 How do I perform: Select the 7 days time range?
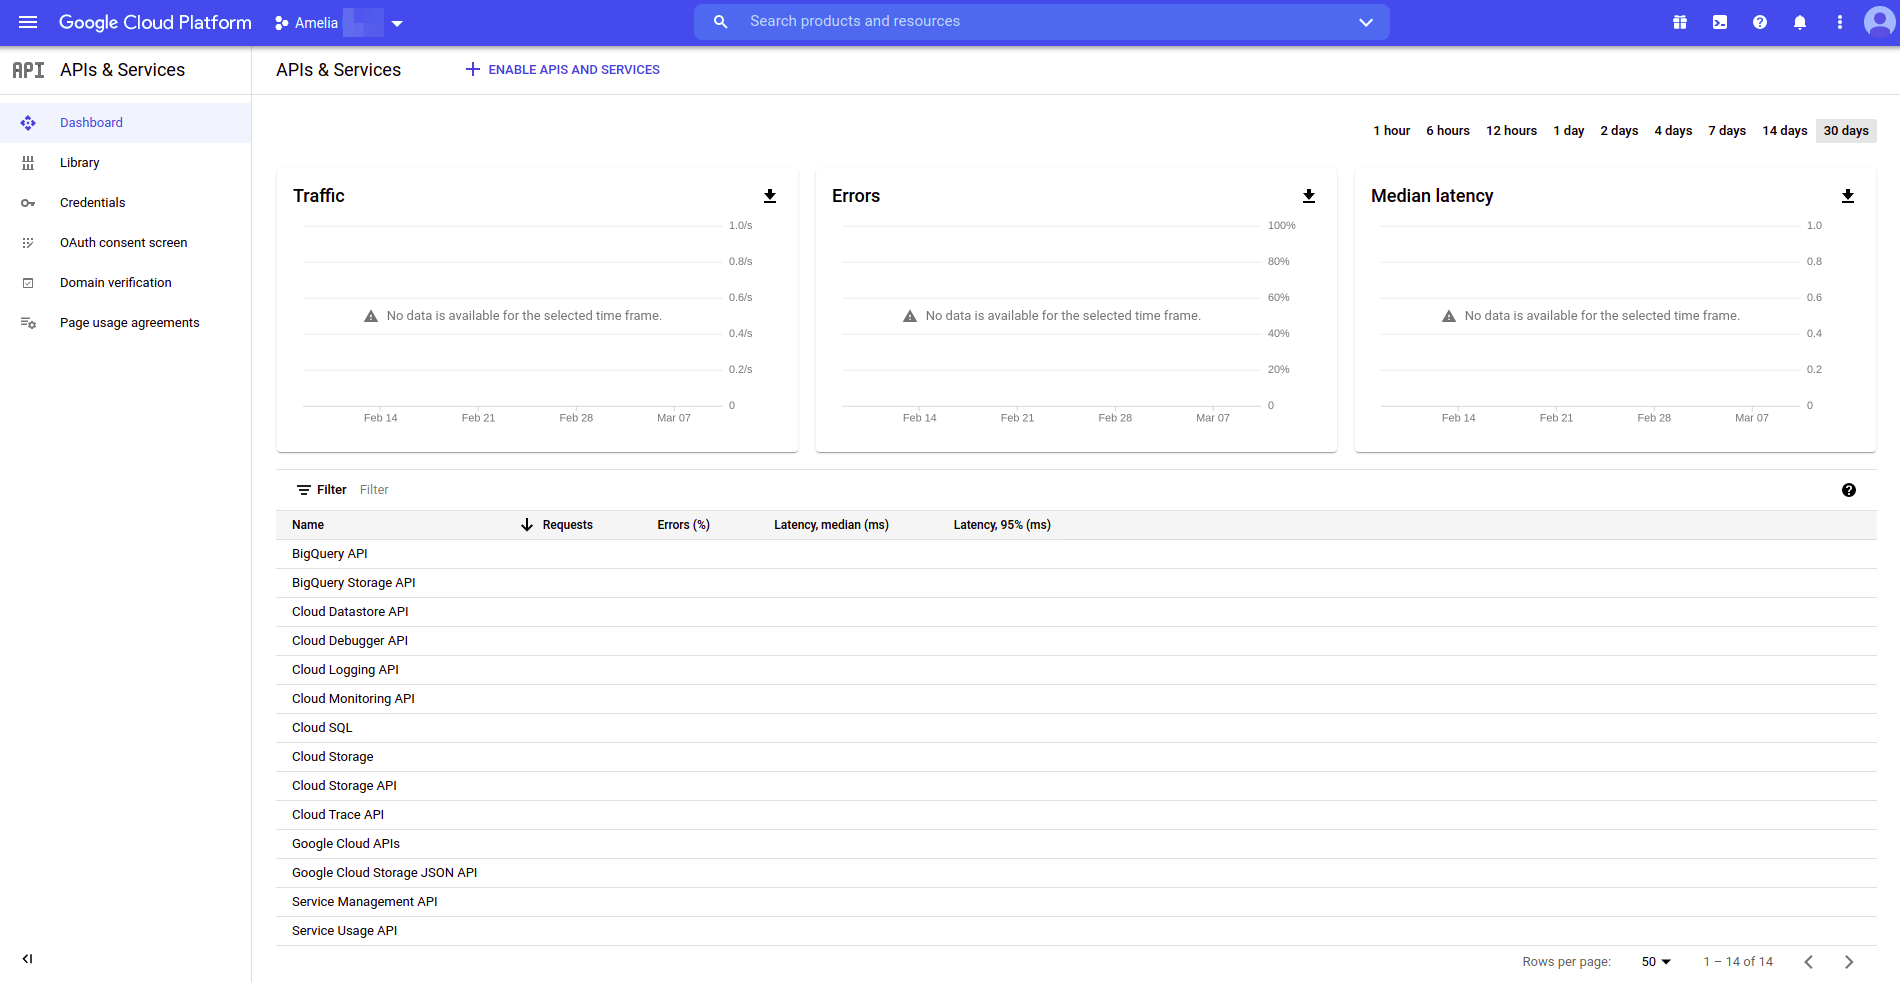coord(1726,131)
